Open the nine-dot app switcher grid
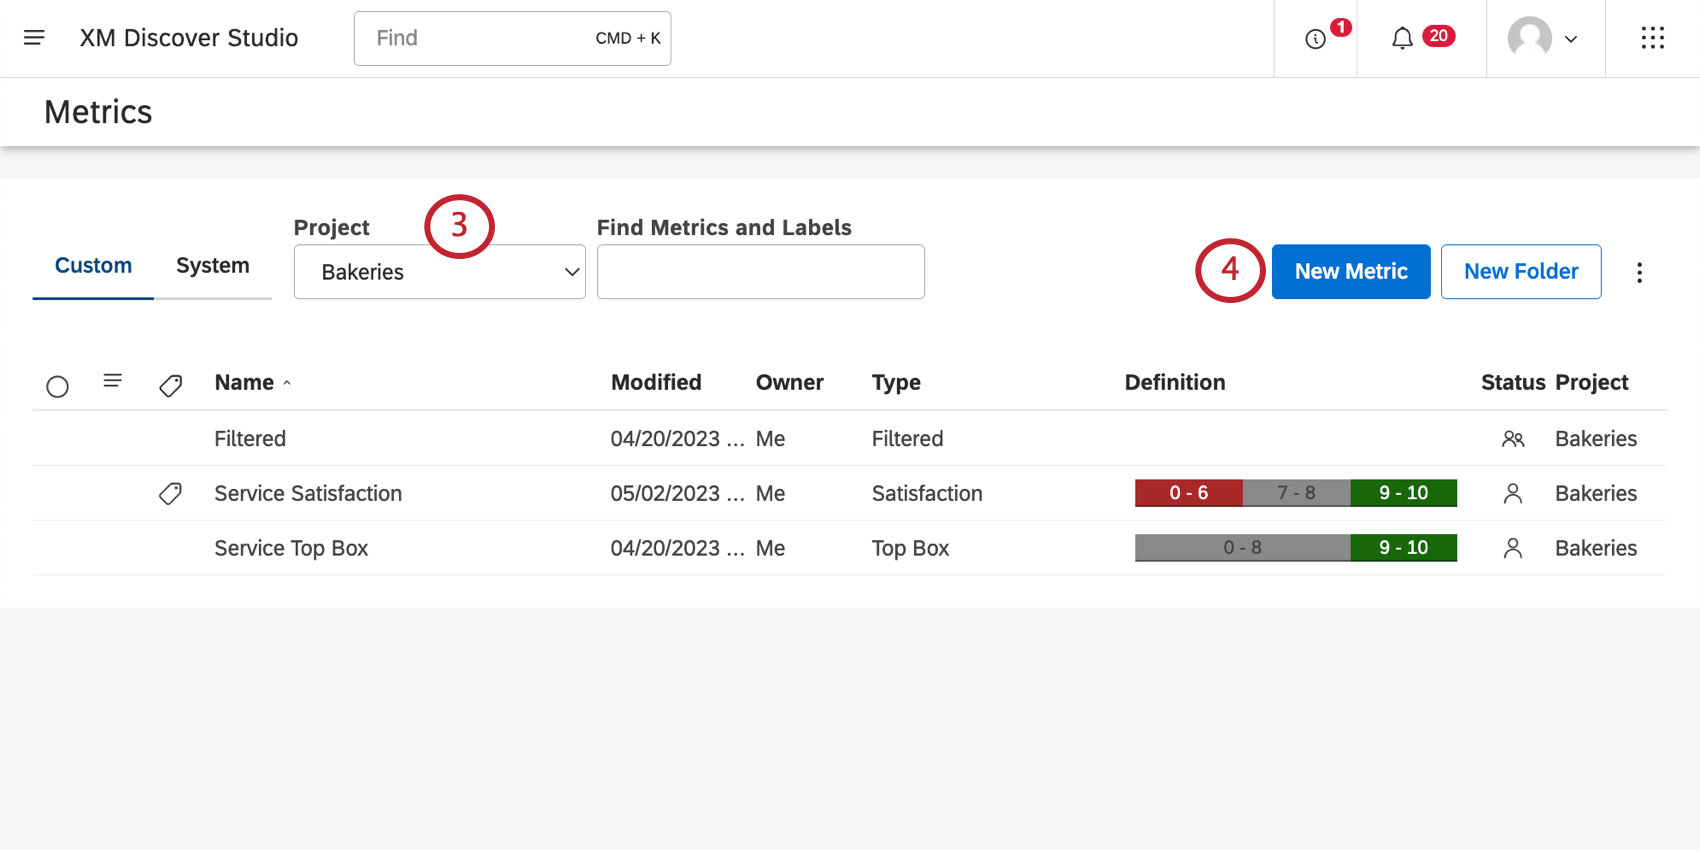This screenshot has width=1700, height=850. click(1652, 38)
